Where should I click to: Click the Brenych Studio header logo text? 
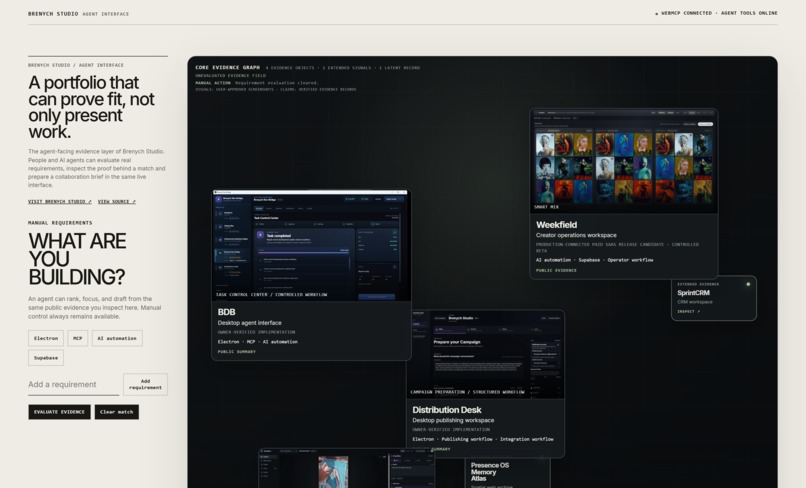click(x=53, y=14)
